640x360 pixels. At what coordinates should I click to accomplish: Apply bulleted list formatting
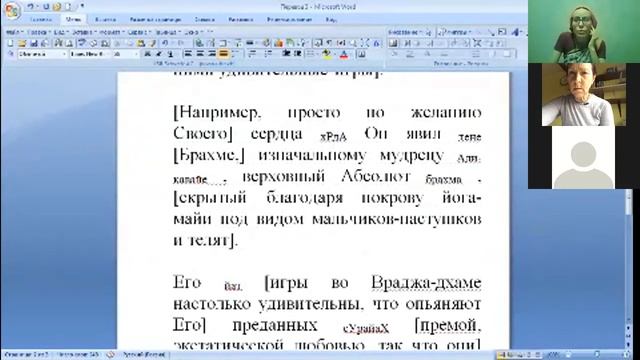point(268,54)
